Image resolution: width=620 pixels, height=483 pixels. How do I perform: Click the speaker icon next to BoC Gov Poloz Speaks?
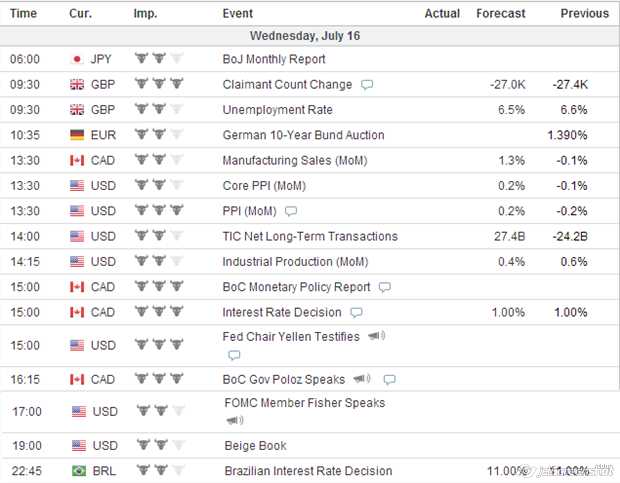point(362,379)
